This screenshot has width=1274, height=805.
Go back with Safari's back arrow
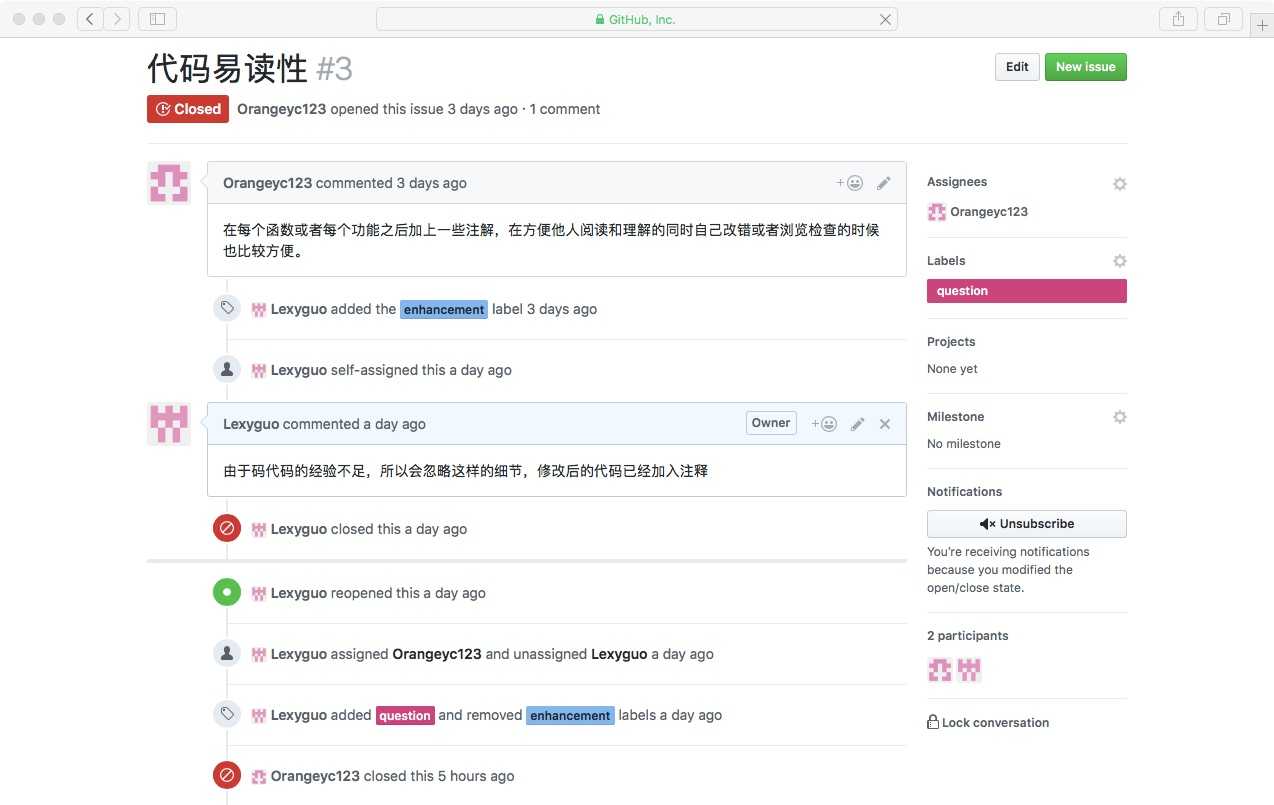click(90, 18)
